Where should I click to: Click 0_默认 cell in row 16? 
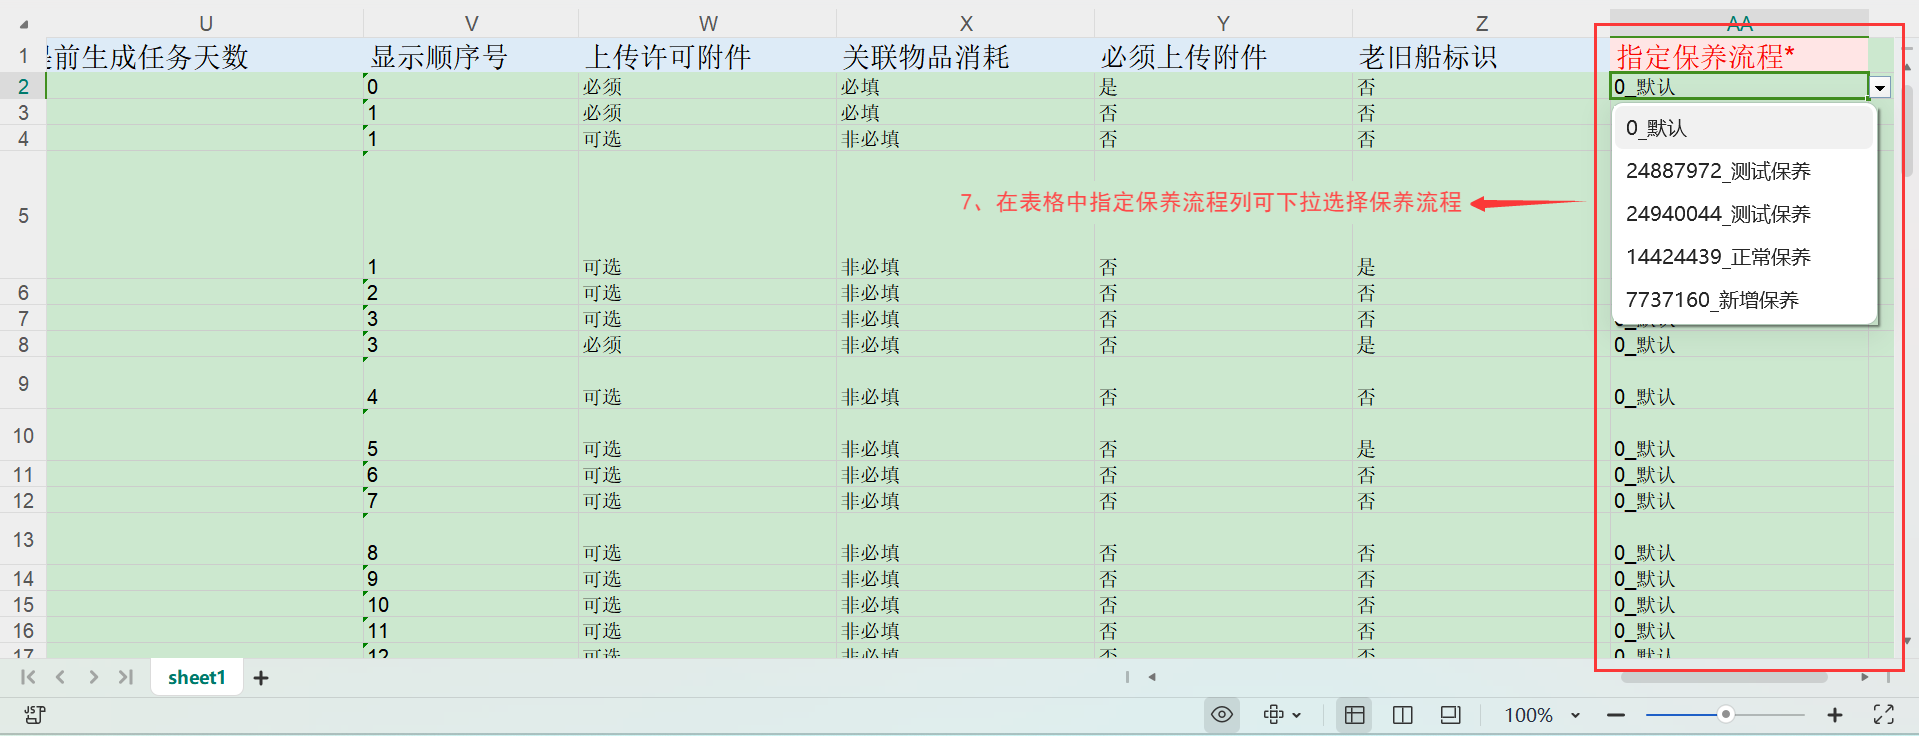[x=1739, y=630]
